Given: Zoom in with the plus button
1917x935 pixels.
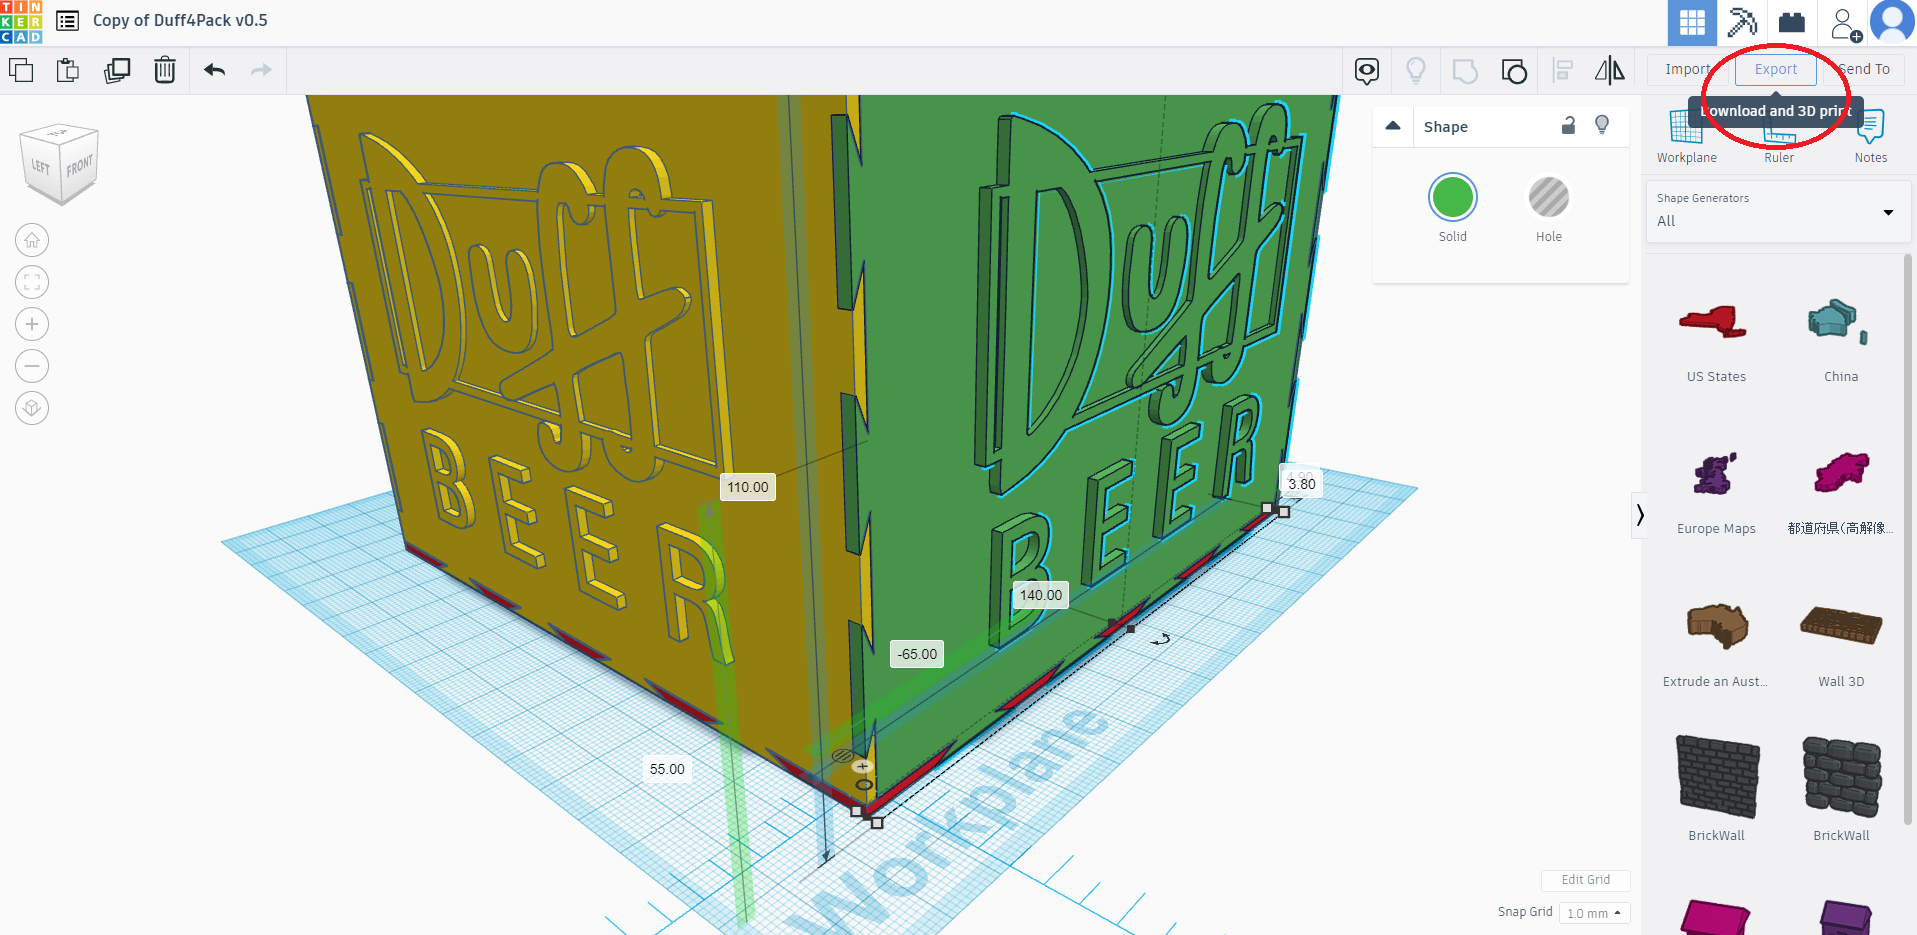Looking at the screenshot, I should [32, 324].
